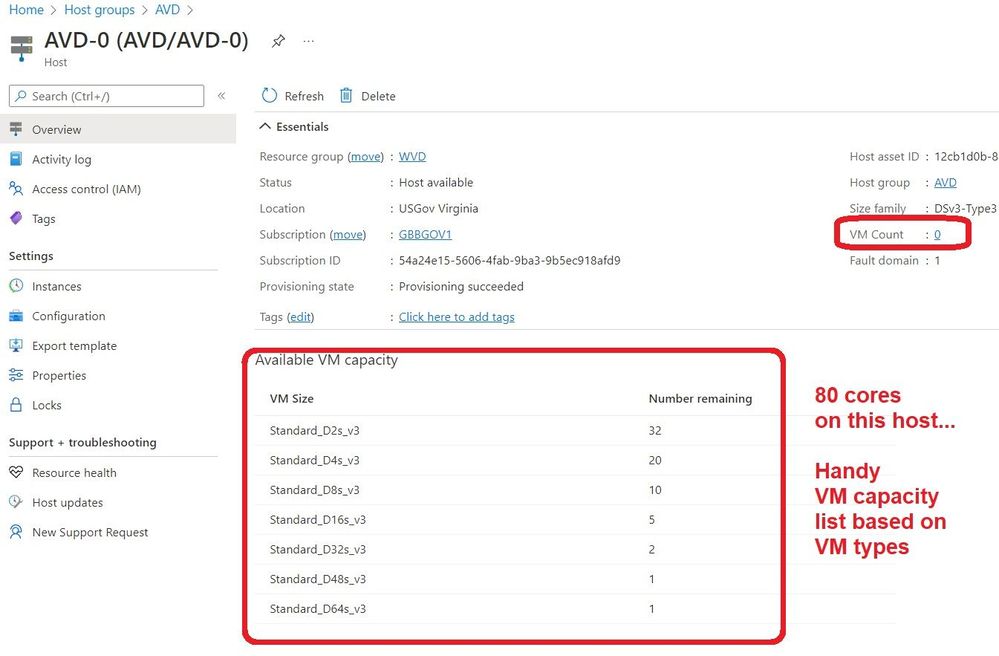Screen dimensions: 999x656
Task: Click the USGov Virginia location value
Action: (x=438, y=209)
